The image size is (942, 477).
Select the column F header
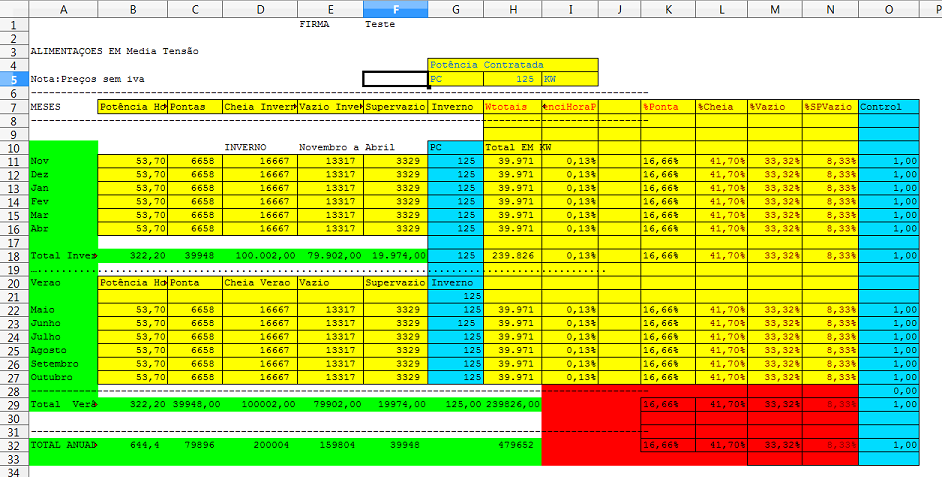tap(395, 9)
